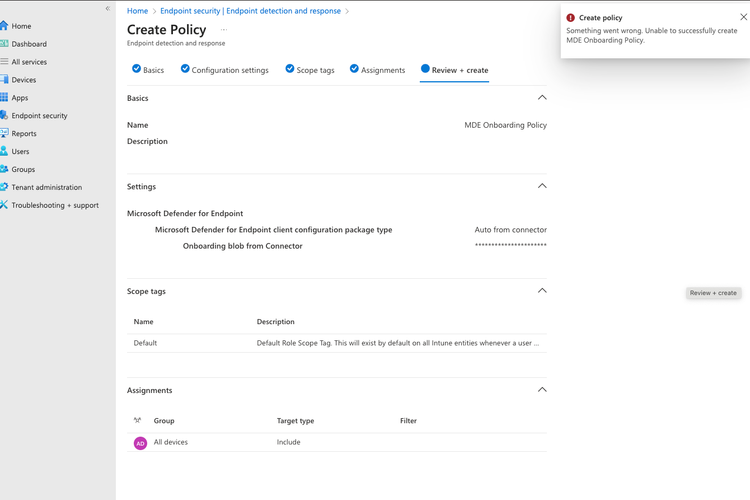Click the Name column header in Scope tags
Viewport: 750px width, 500px height.
[143, 322]
